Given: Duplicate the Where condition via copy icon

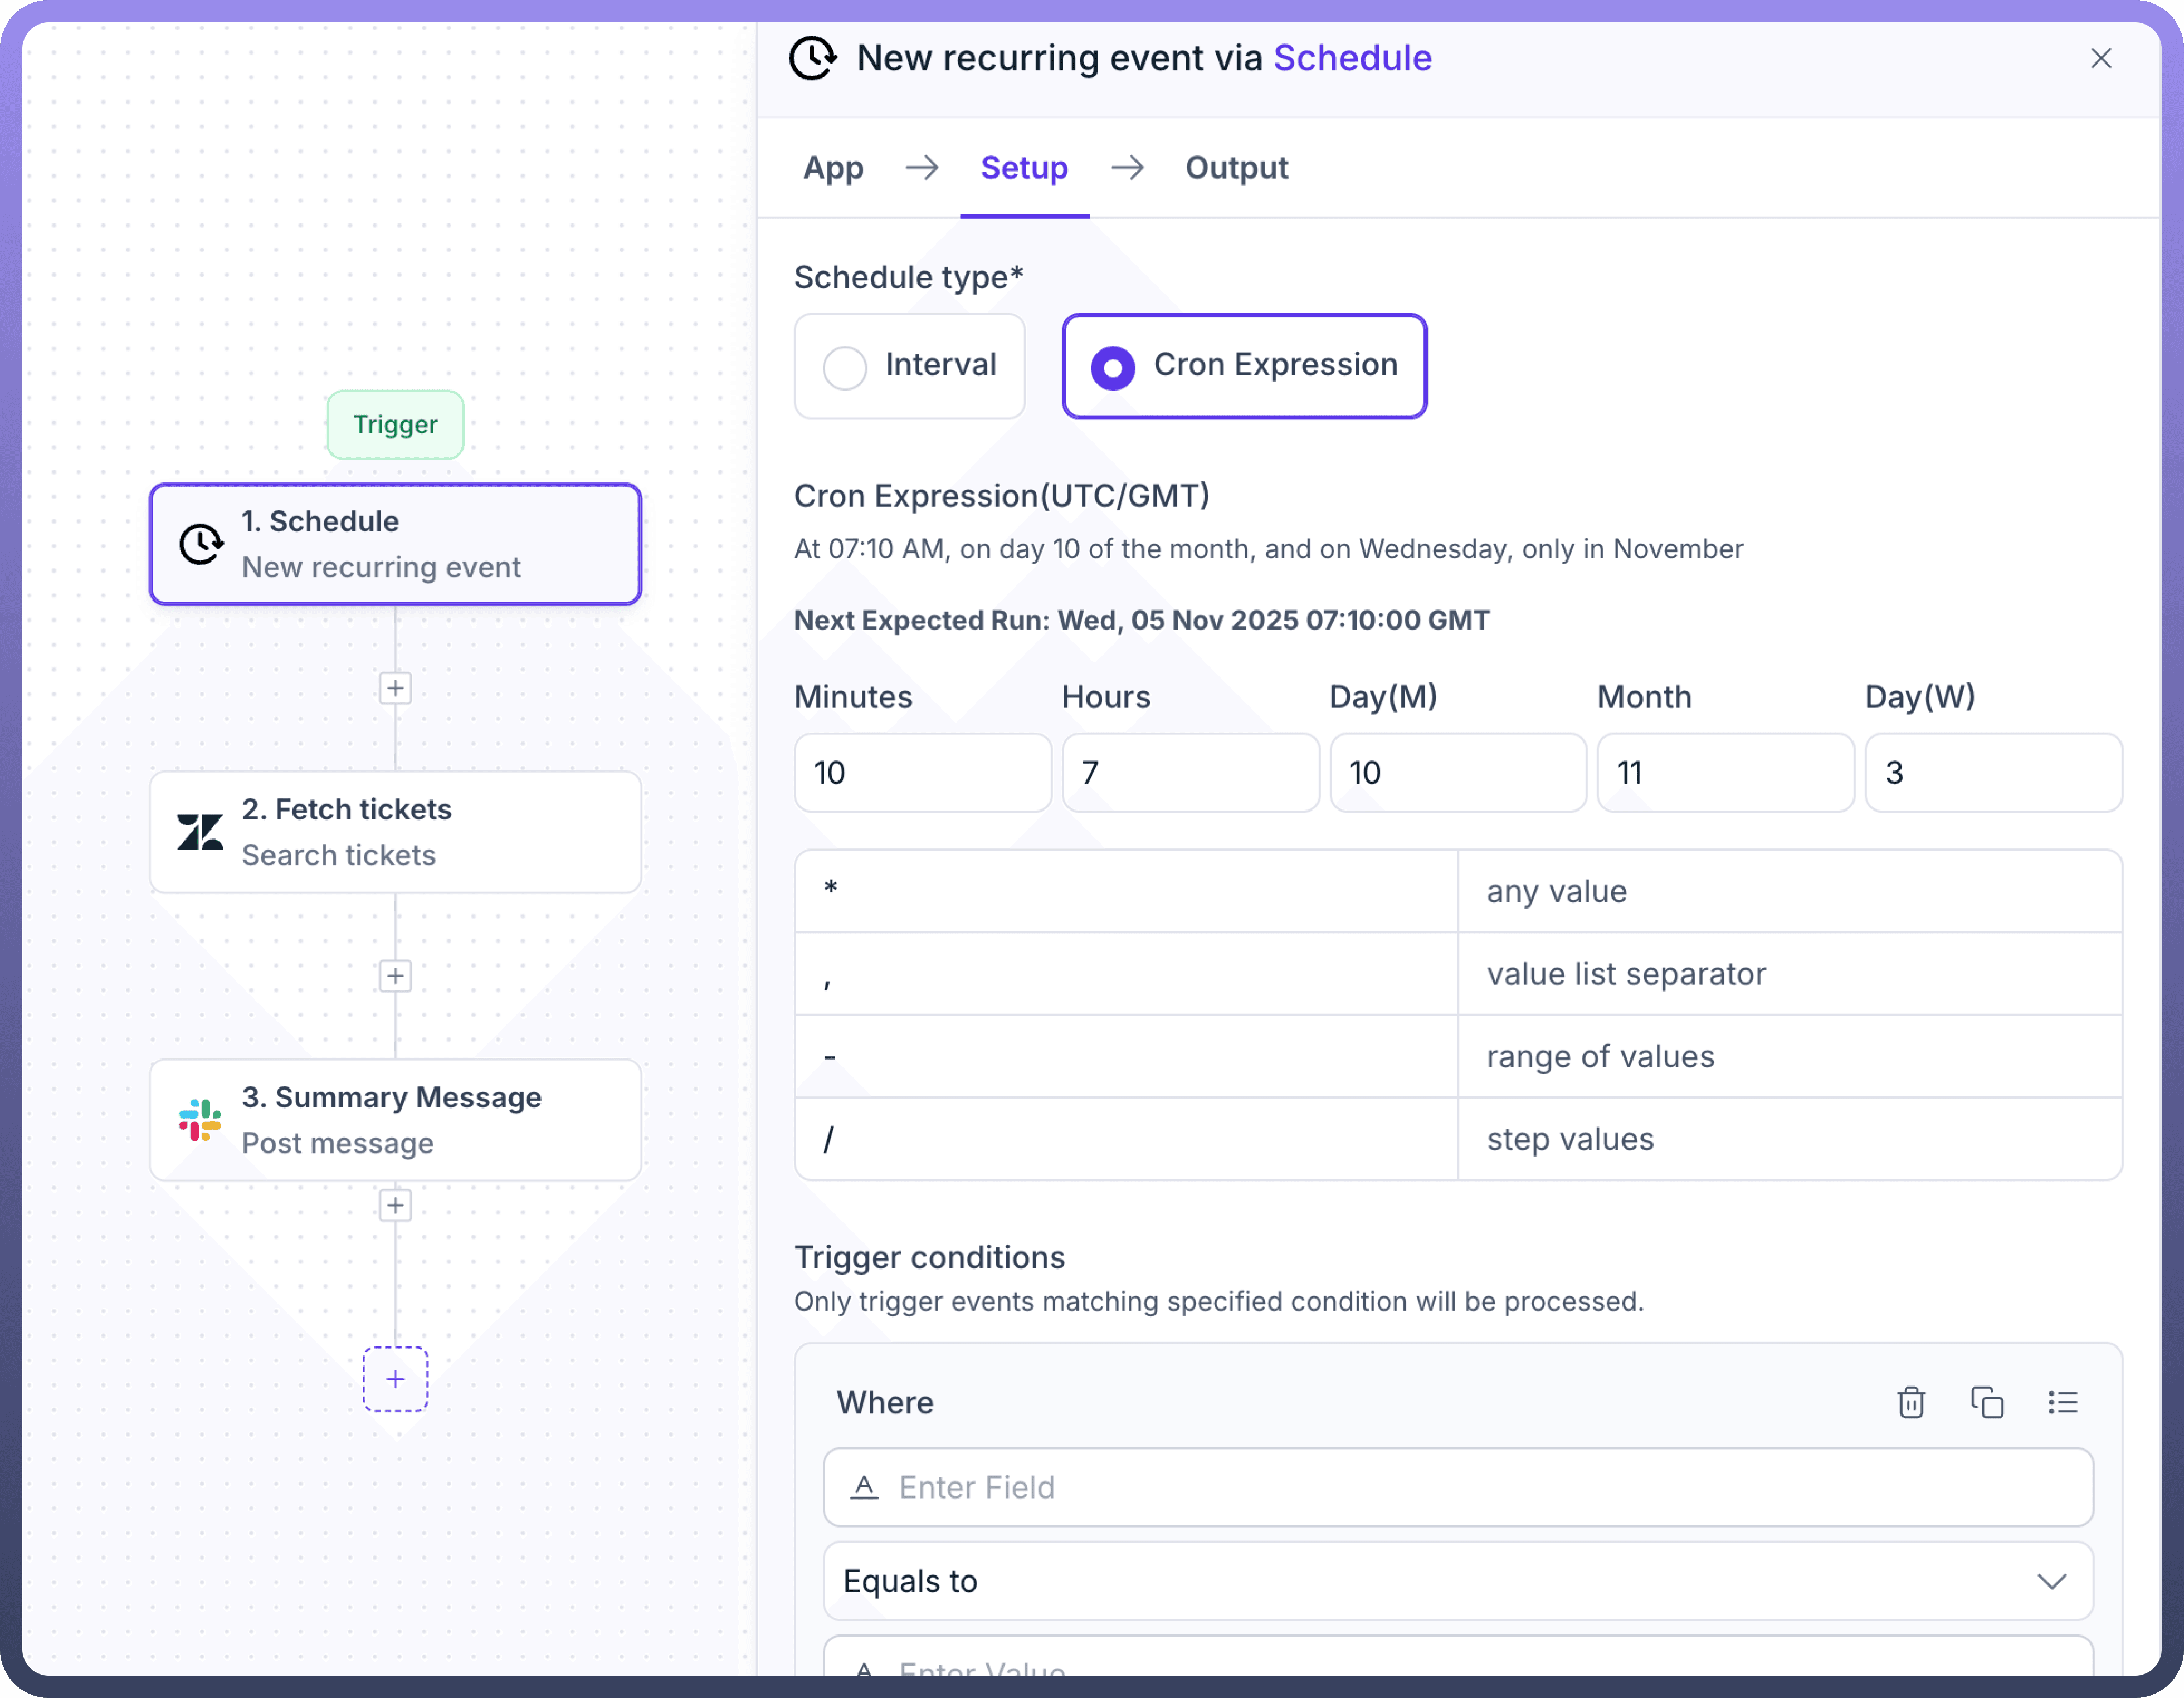Looking at the screenshot, I should click(x=1986, y=1402).
